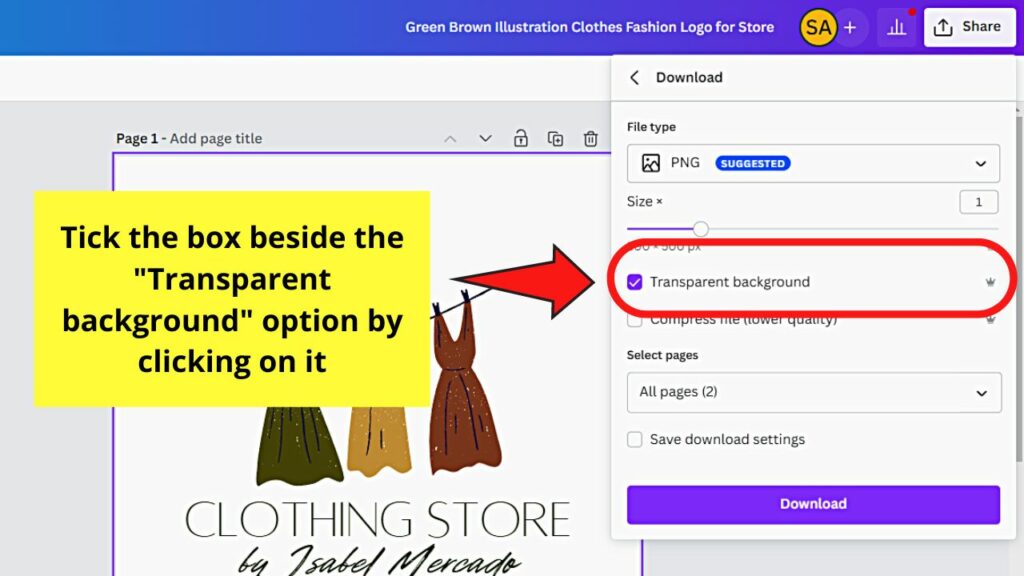
Task: Collapse the page with the up chevron
Action: tap(451, 139)
